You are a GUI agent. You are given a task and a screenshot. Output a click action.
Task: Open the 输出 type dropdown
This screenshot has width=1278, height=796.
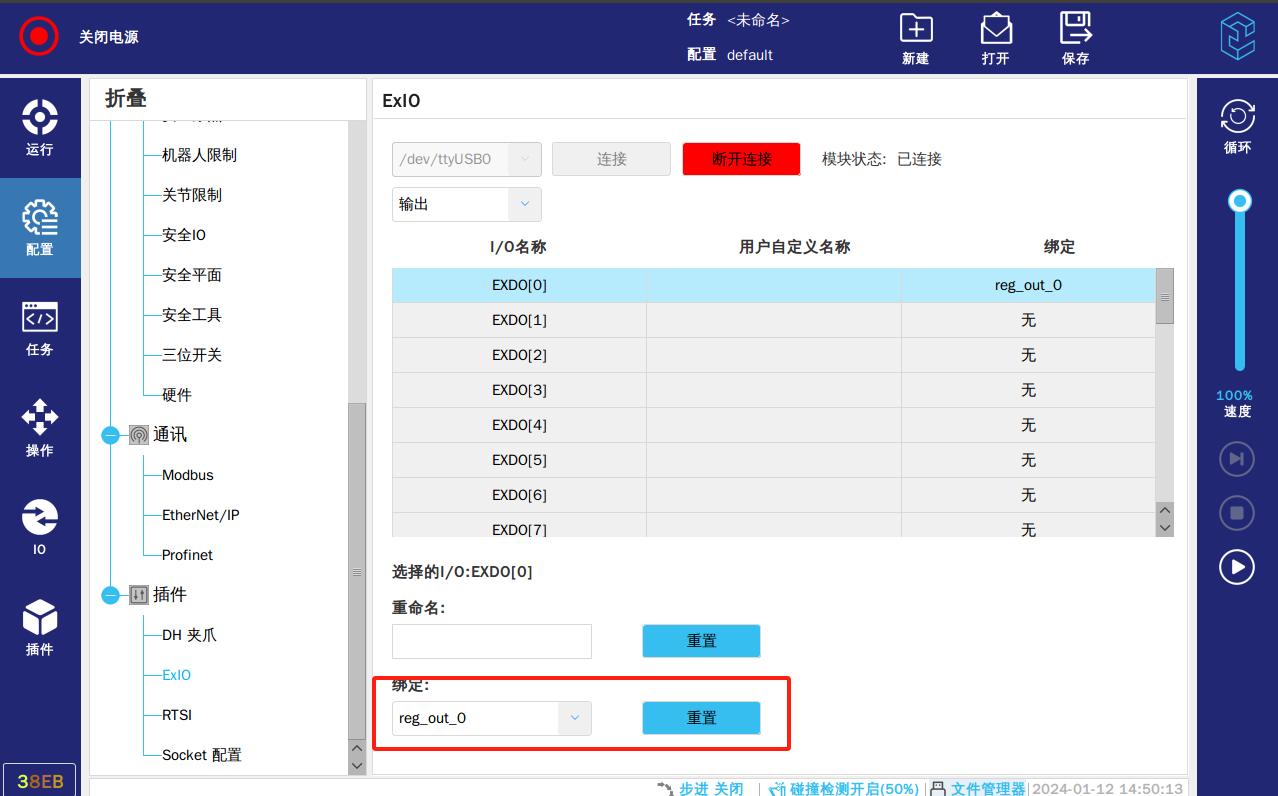click(524, 204)
